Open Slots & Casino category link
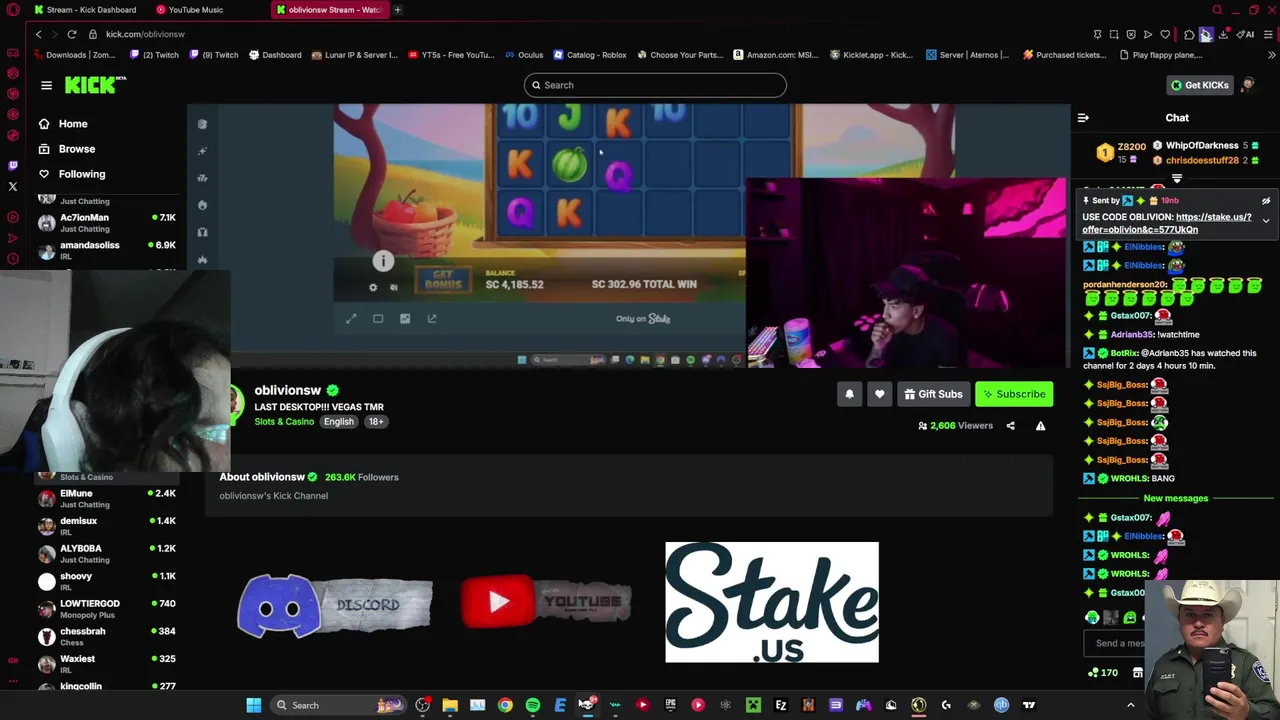 point(284,422)
